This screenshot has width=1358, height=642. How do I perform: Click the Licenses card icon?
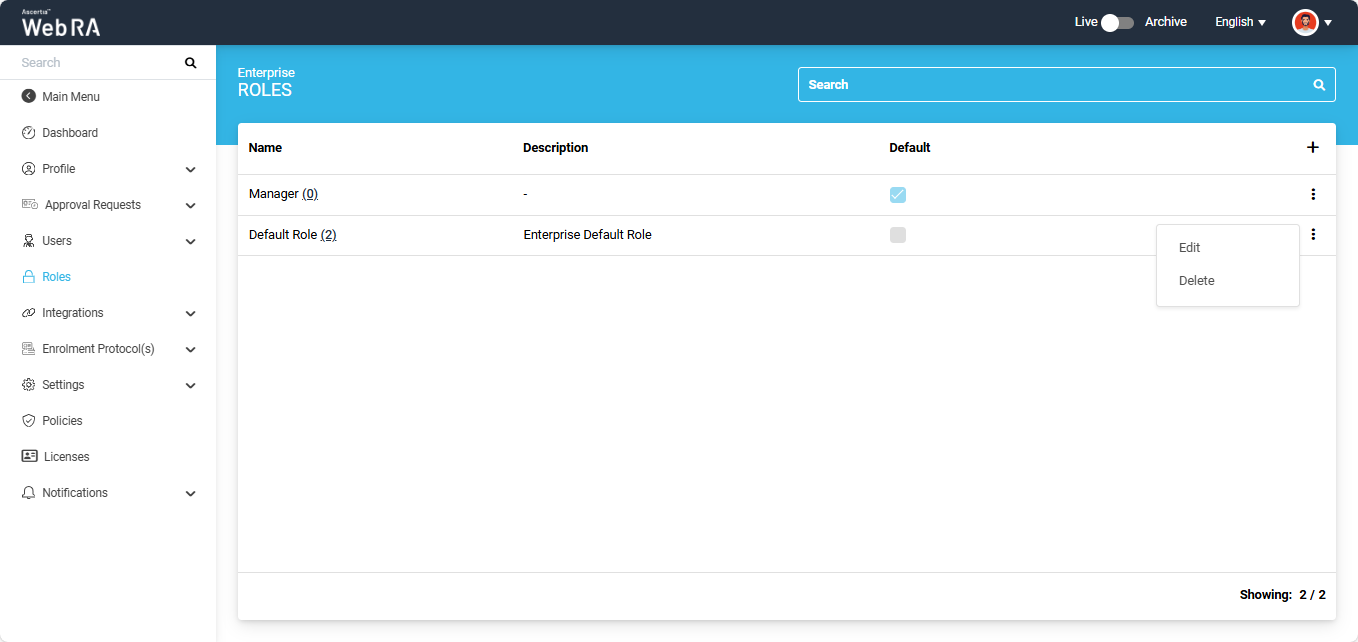pyautogui.click(x=30, y=457)
